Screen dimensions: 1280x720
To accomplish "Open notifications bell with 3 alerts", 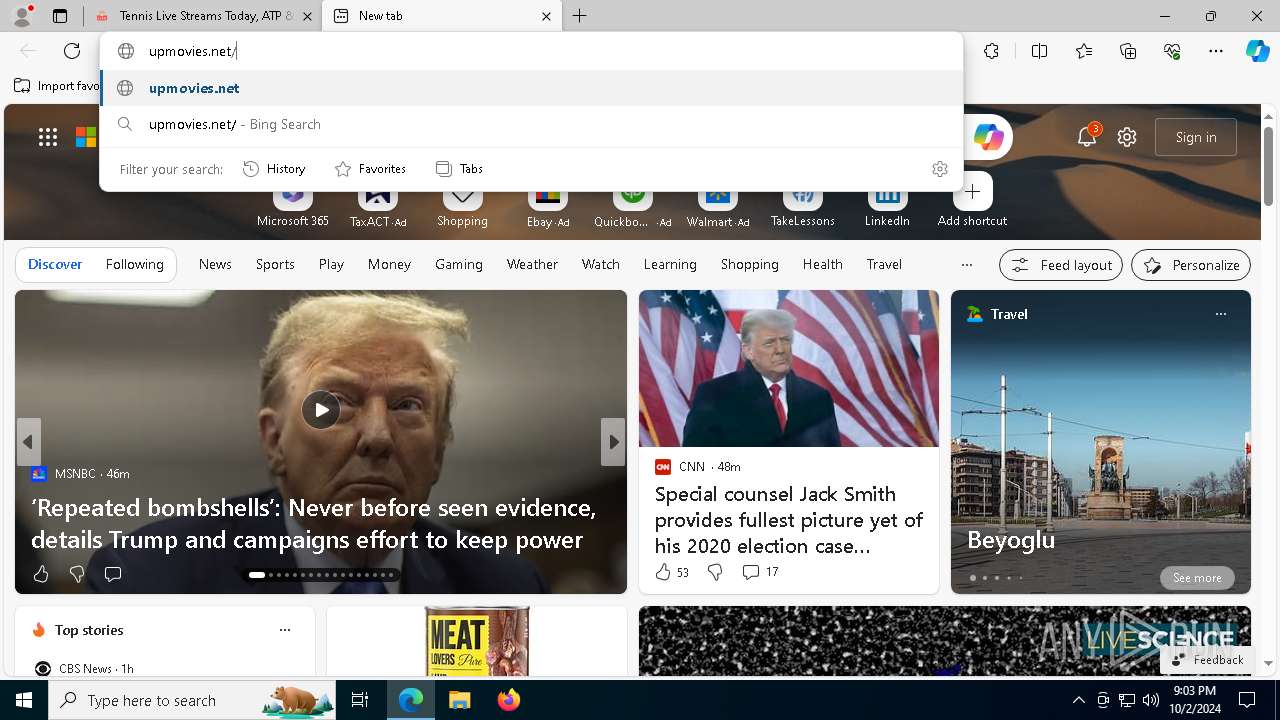I will (1087, 137).
